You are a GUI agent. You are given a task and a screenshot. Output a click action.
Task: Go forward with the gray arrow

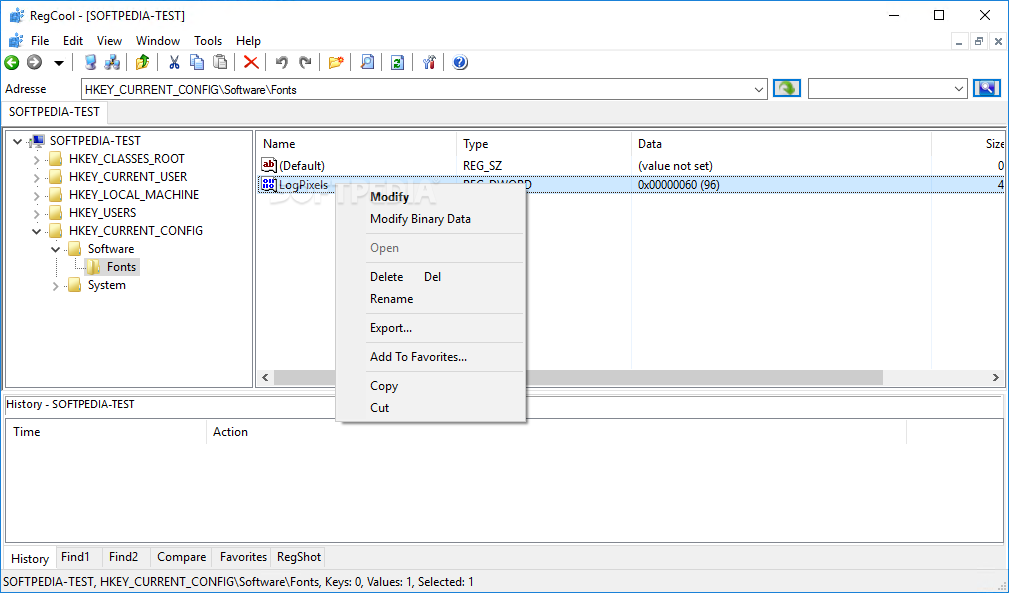[x=35, y=62]
